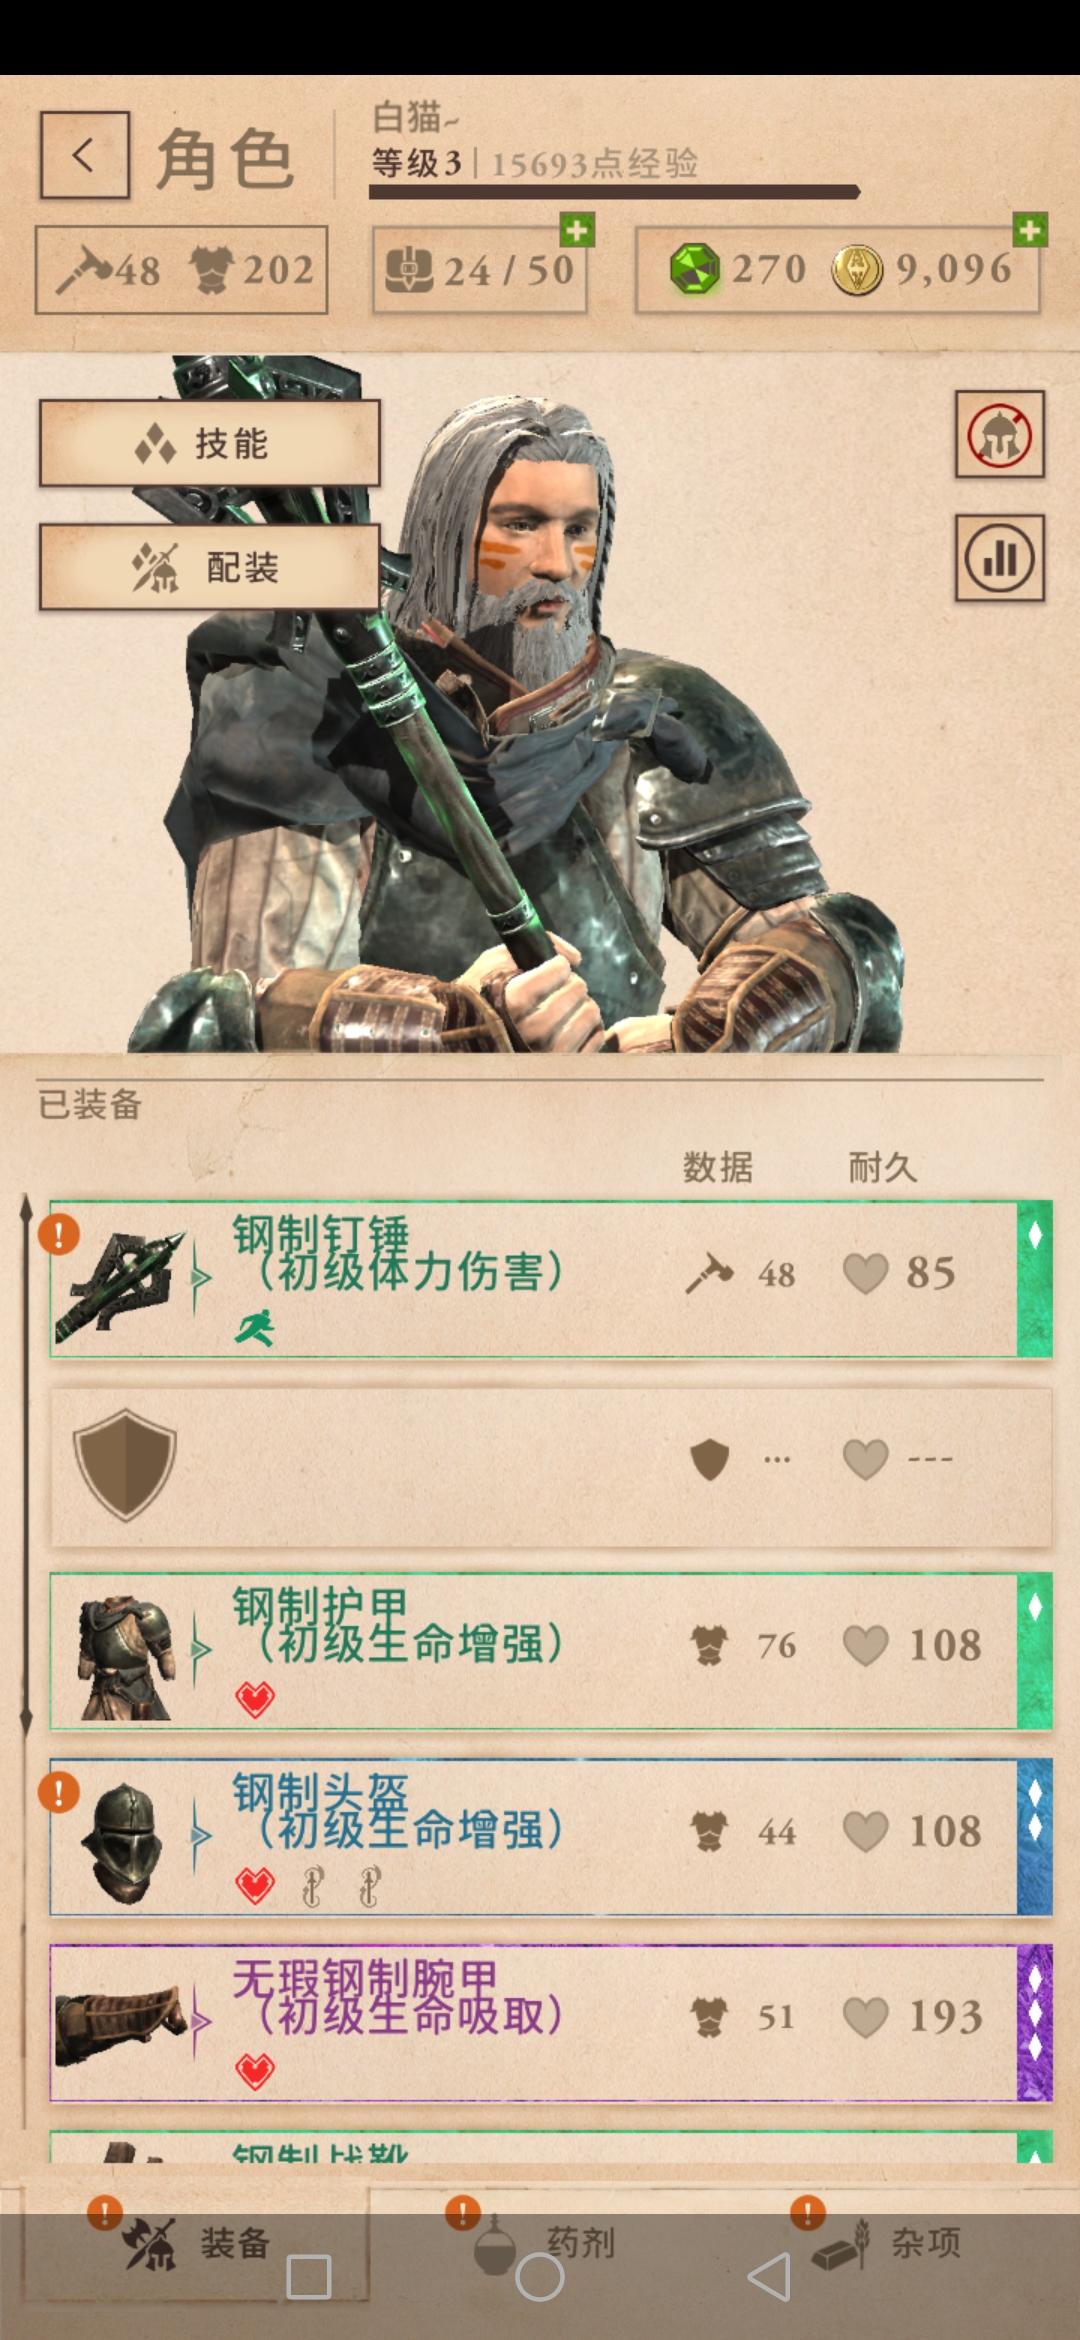The width and height of the screenshot is (1080, 2340).
Task: Tap the Android home circle button
Action: [x=540, y=2277]
